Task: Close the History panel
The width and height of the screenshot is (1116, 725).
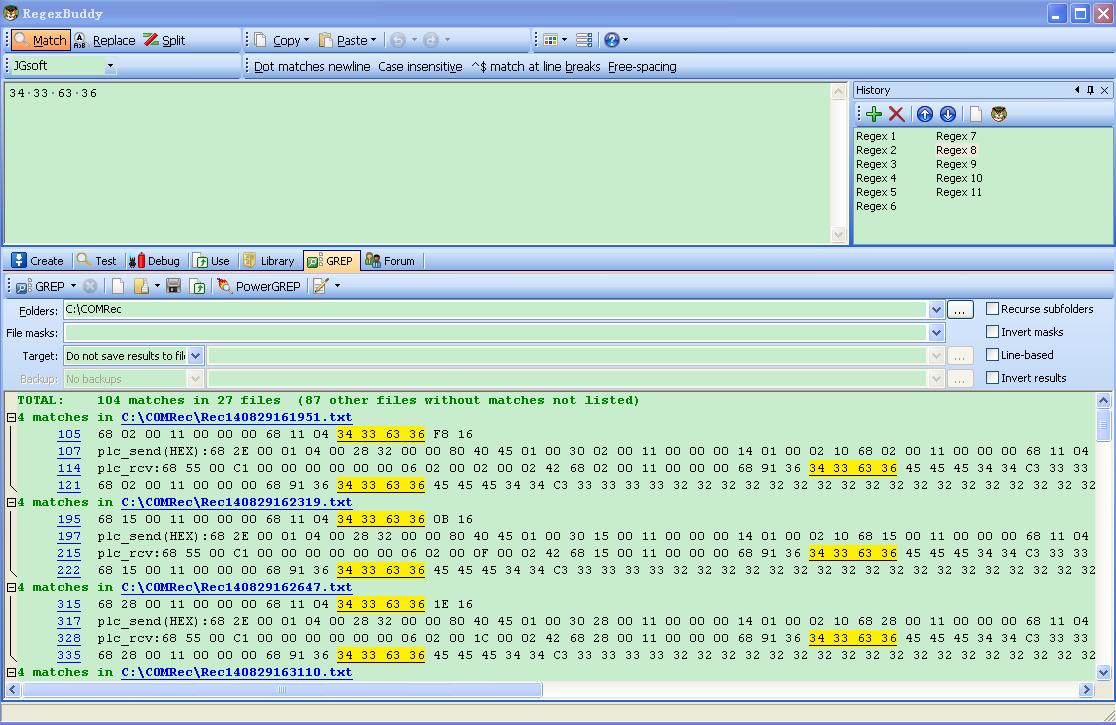Action: tap(1105, 90)
